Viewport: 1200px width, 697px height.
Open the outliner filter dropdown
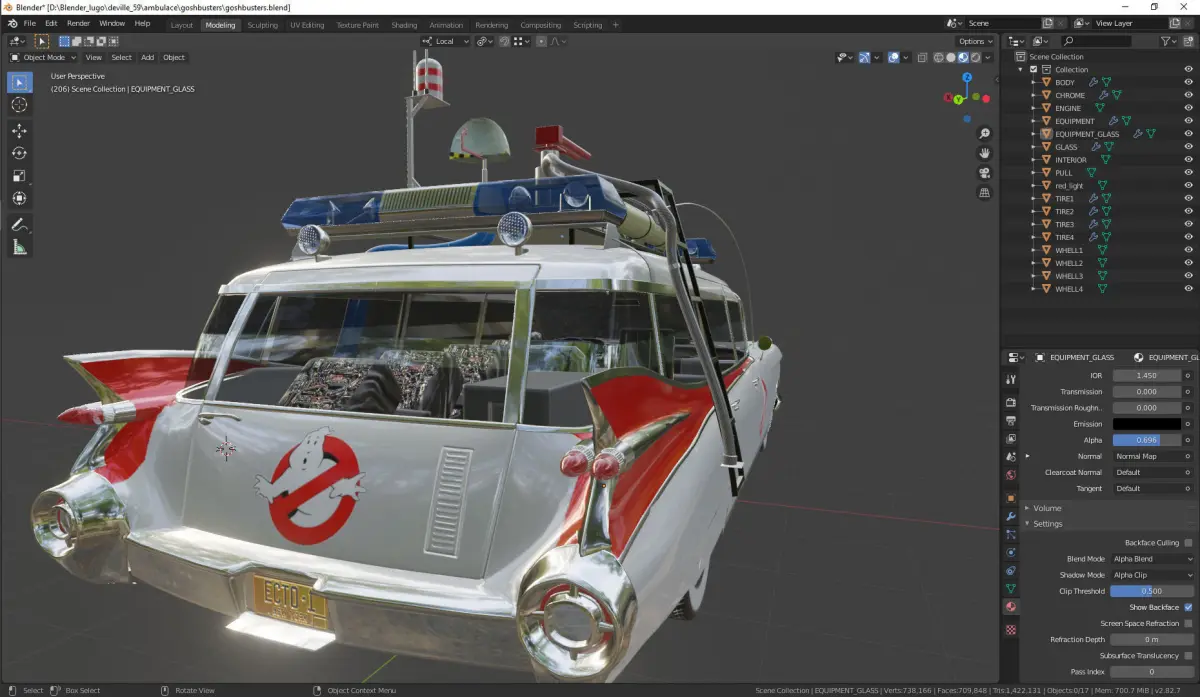coord(1170,41)
